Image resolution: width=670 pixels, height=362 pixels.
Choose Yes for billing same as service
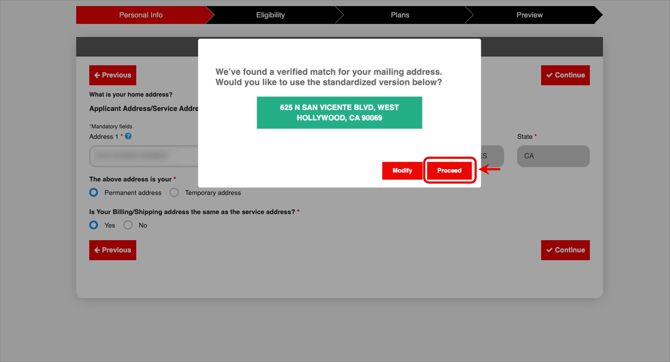tap(94, 225)
